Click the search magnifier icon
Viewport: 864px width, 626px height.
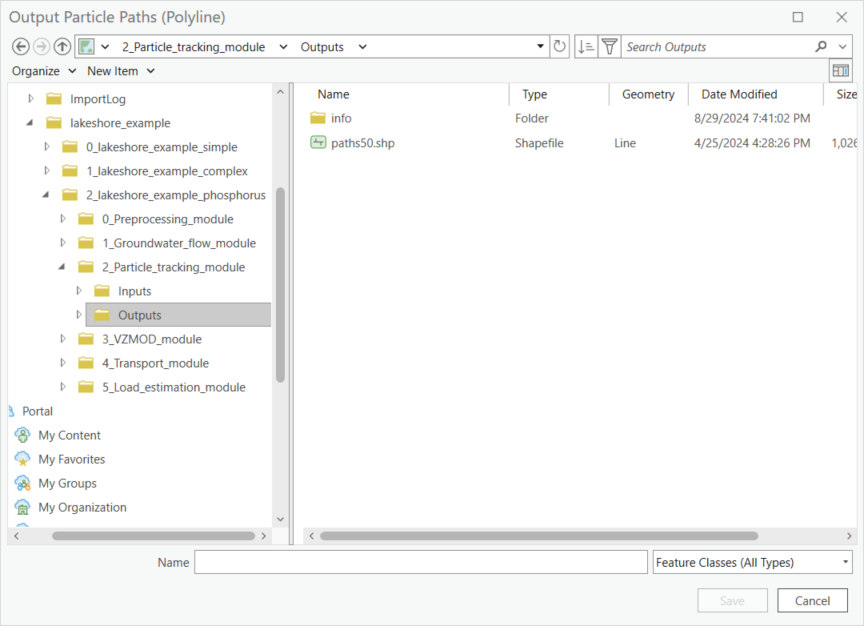(821, 47)
